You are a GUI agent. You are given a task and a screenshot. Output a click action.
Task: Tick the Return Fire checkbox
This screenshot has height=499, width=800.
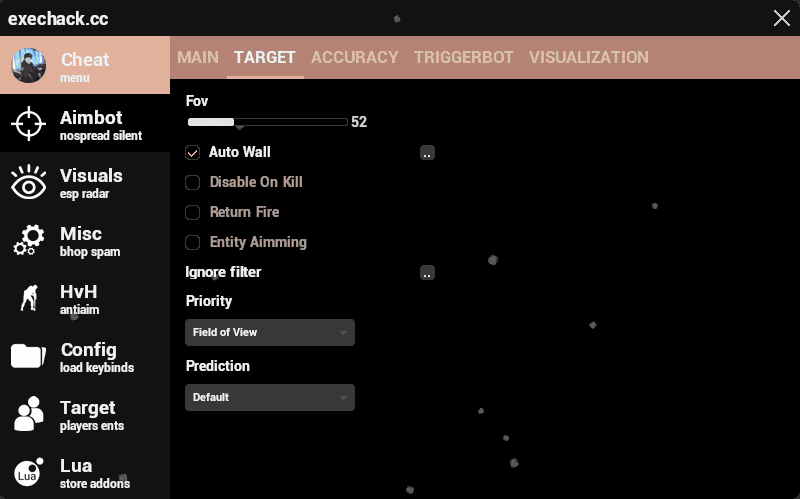tap(193, 213)
